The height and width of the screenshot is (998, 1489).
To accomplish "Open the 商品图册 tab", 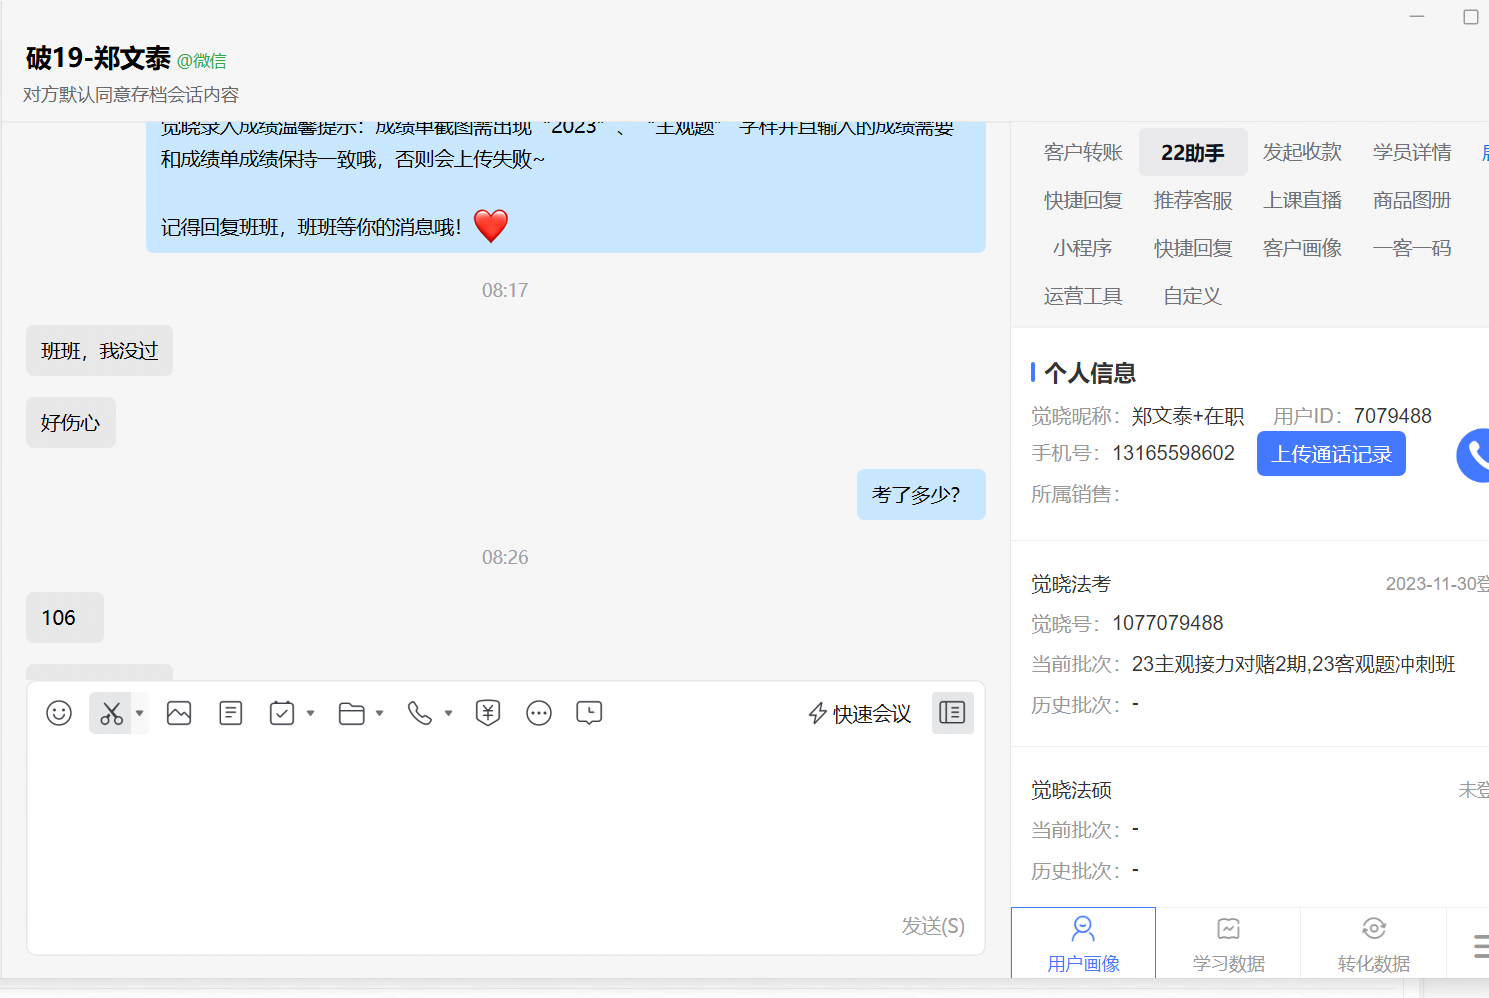I will (1412, 200).
